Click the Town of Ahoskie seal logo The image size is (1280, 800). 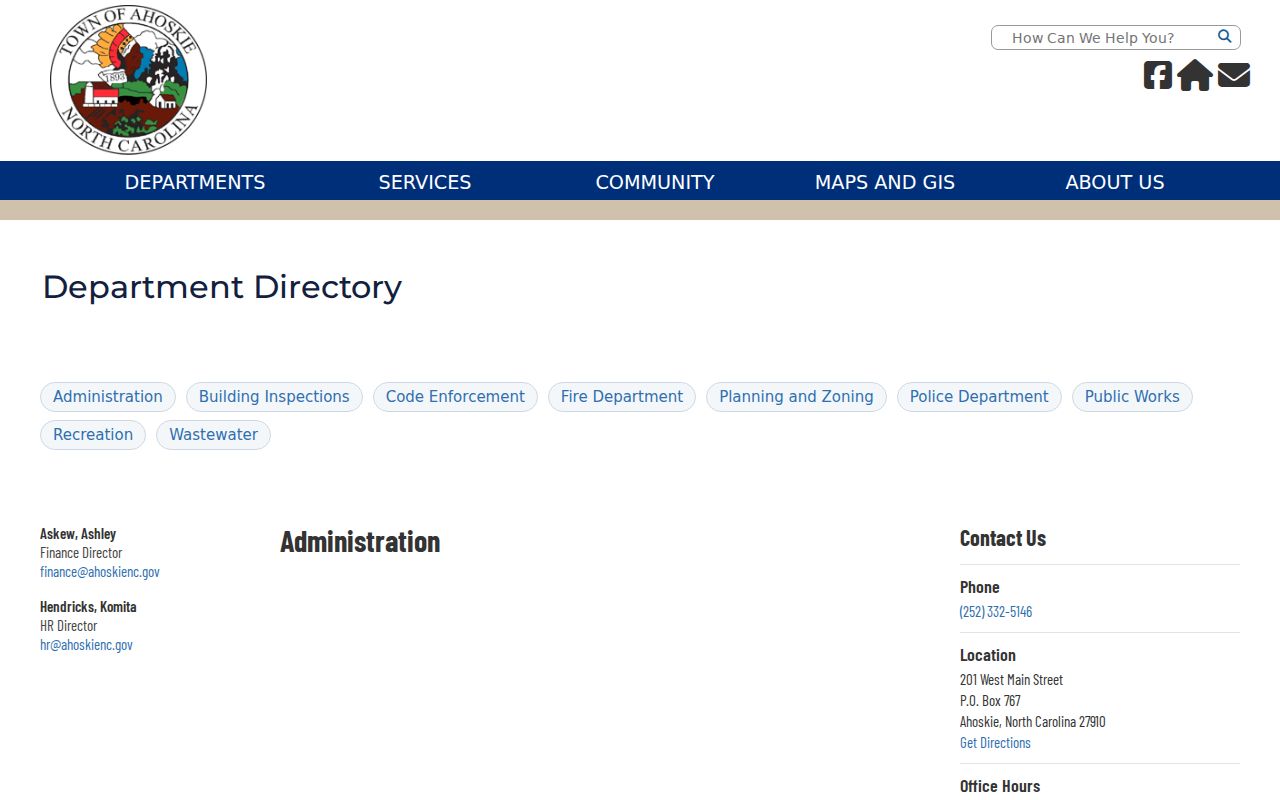pyautogui.click(x=128, y=80)
